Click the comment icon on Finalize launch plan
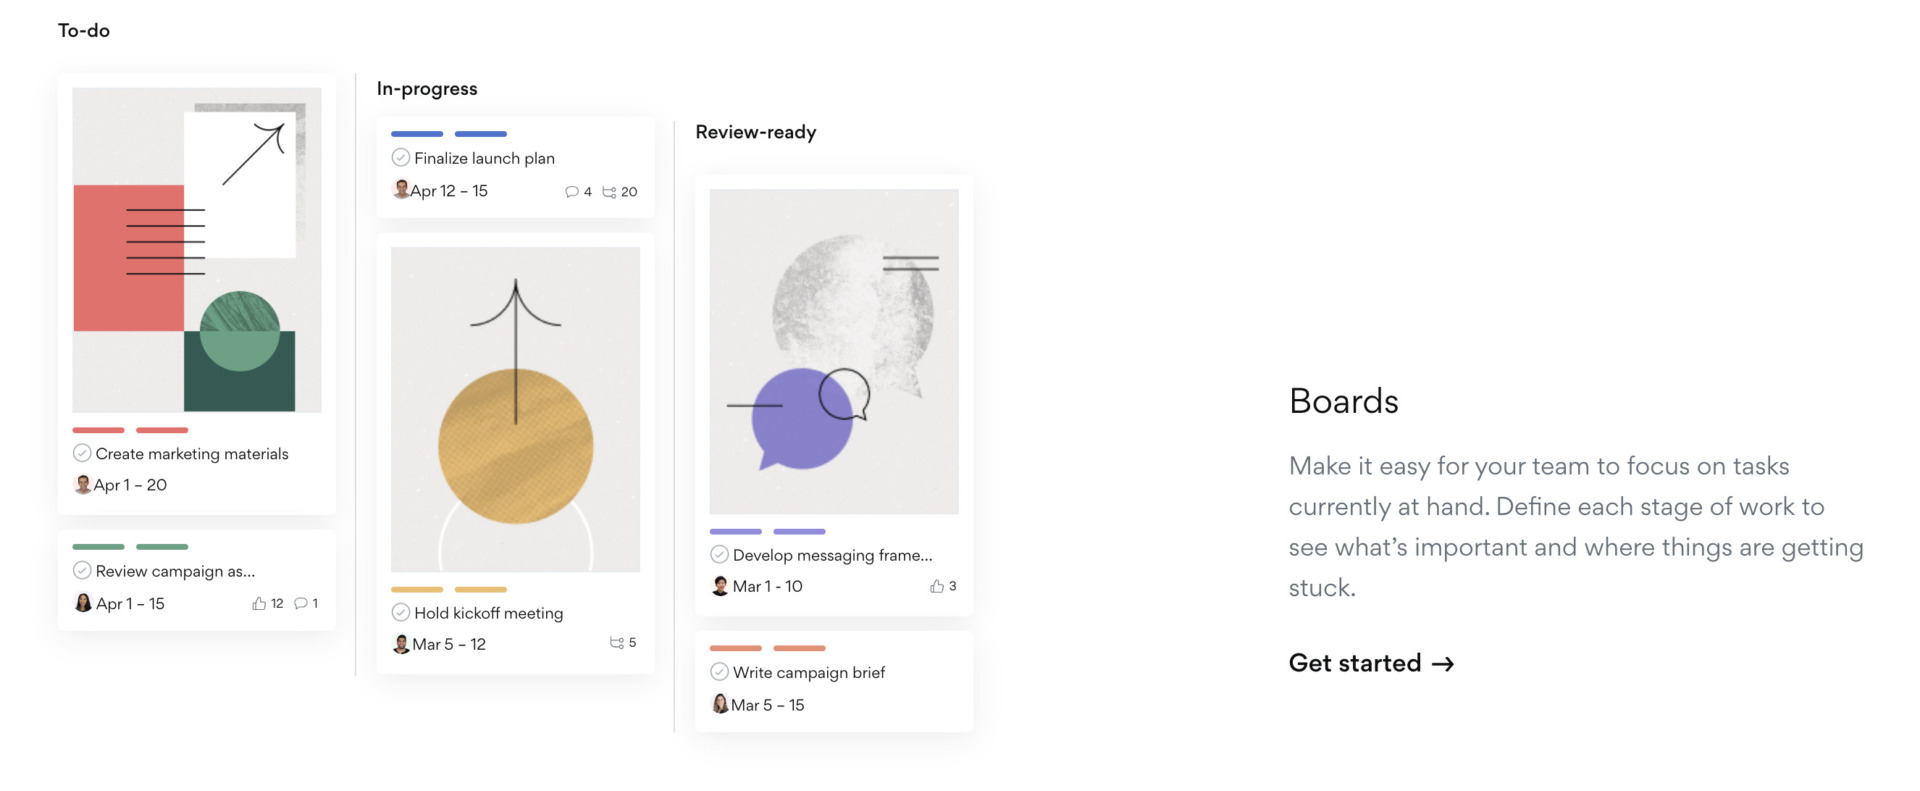 pos(572,191)
